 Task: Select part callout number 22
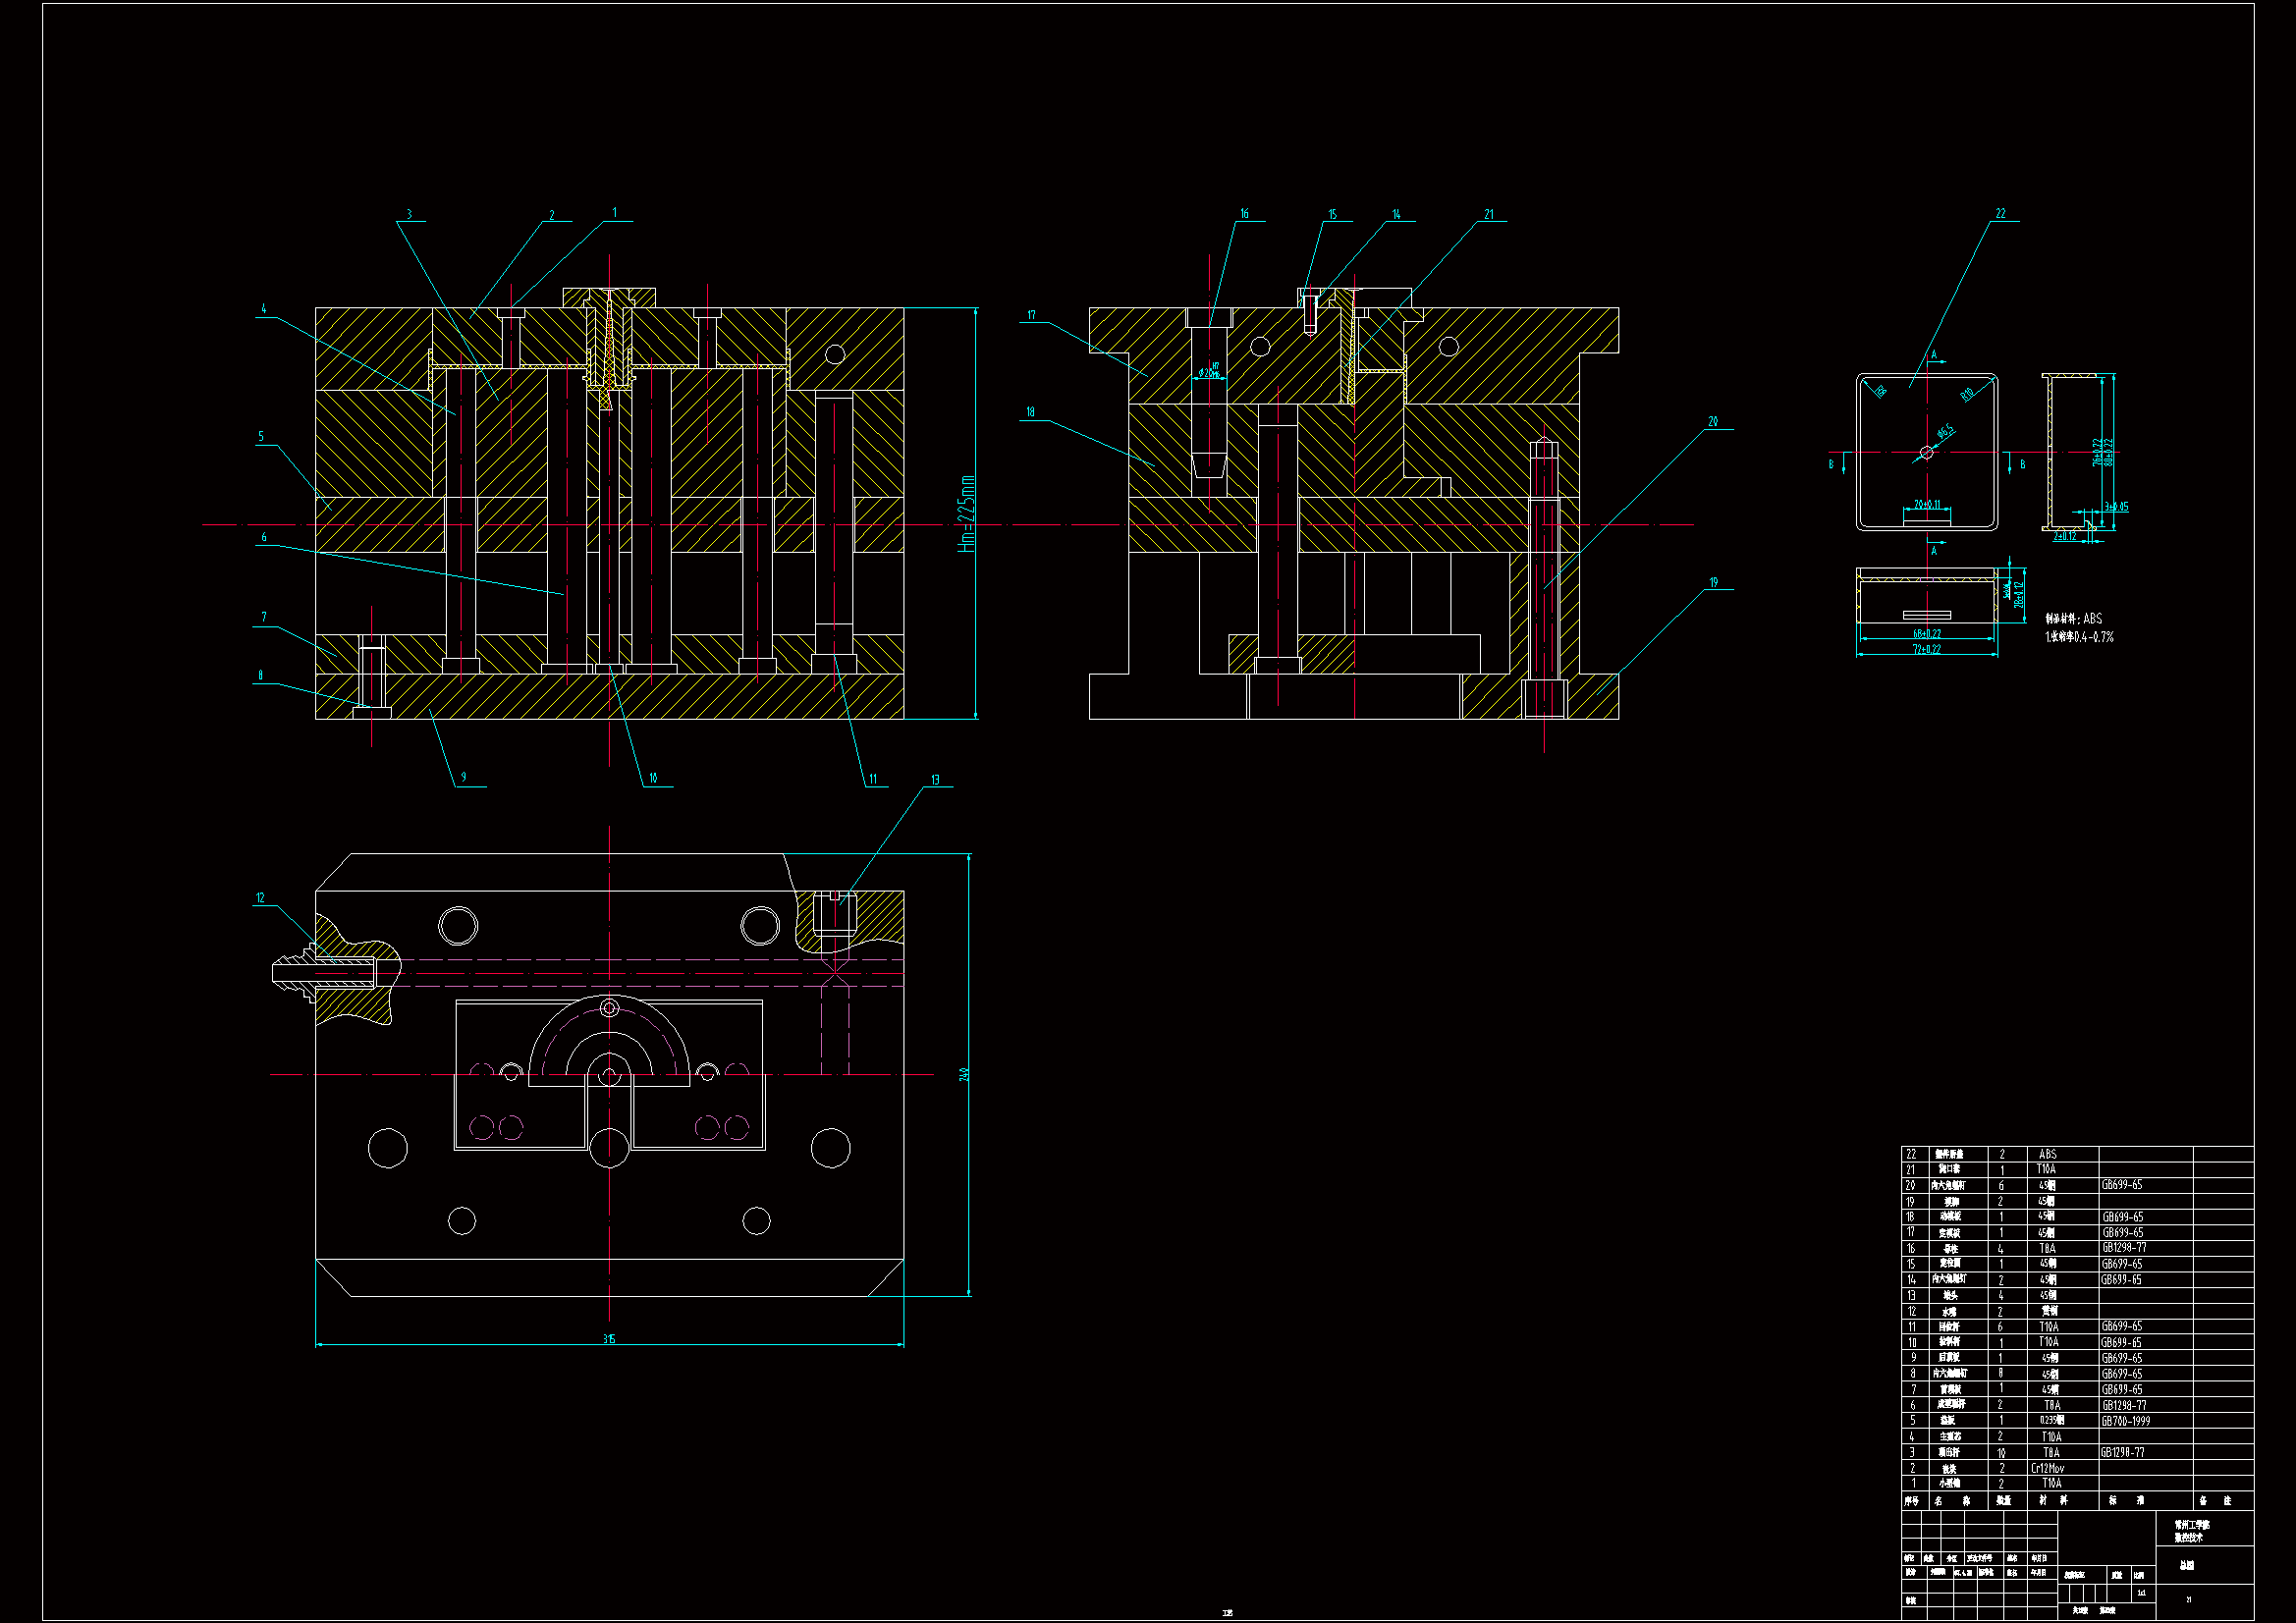pos(2000,213)
